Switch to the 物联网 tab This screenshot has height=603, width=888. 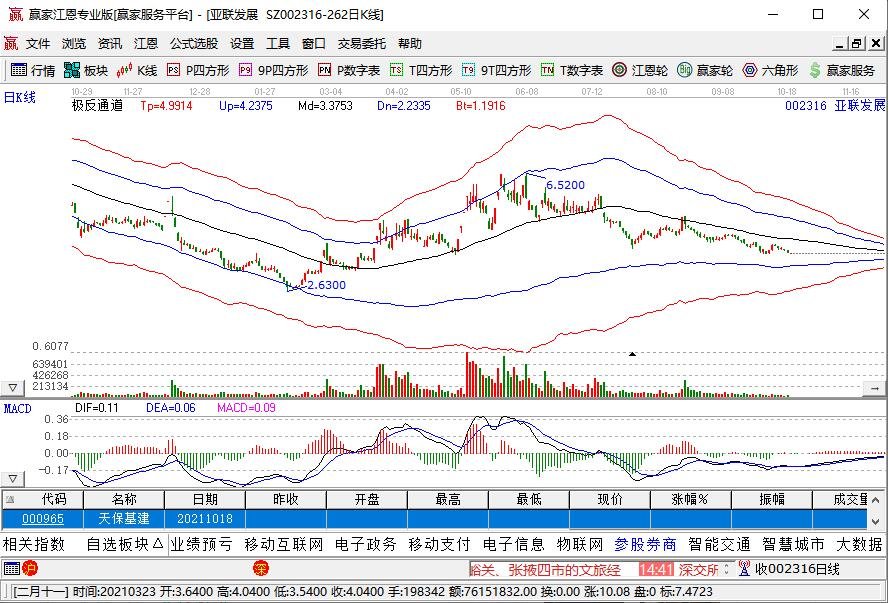(x=580, y=544)
